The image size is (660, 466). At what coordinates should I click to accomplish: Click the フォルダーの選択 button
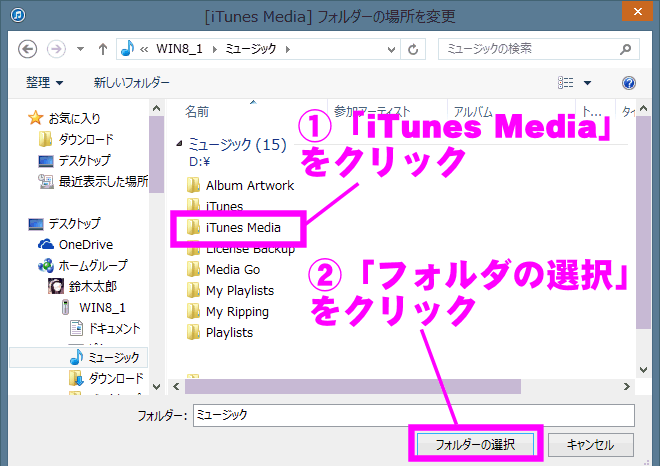[x=475, y=444]
